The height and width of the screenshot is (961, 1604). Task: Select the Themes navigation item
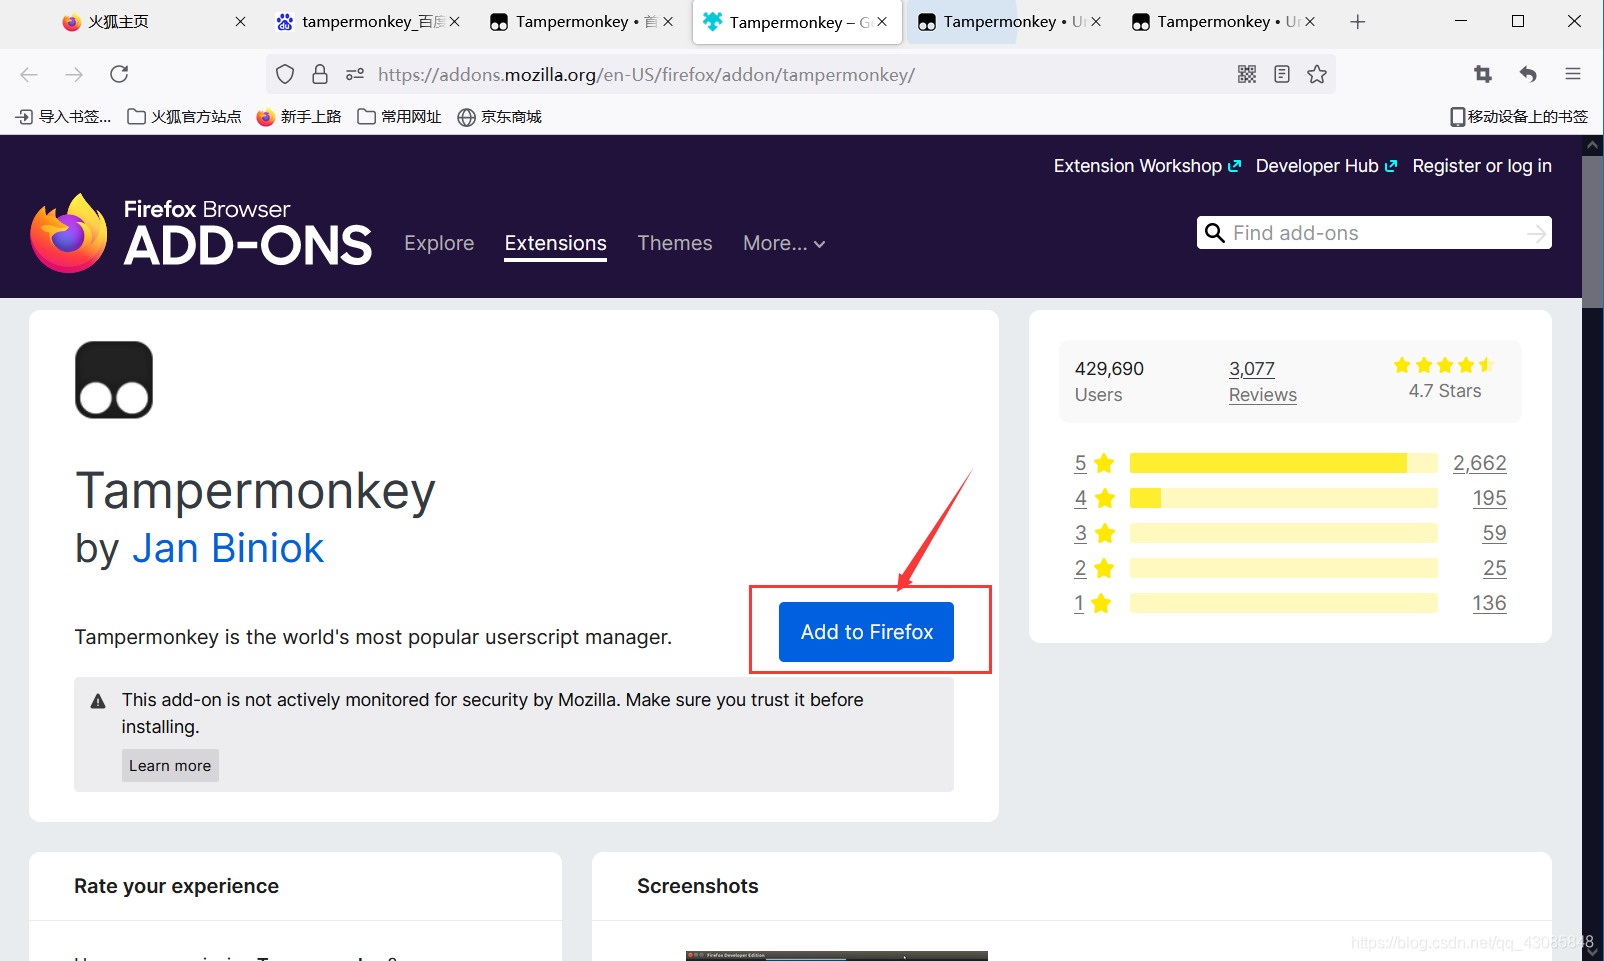[675, 243]
